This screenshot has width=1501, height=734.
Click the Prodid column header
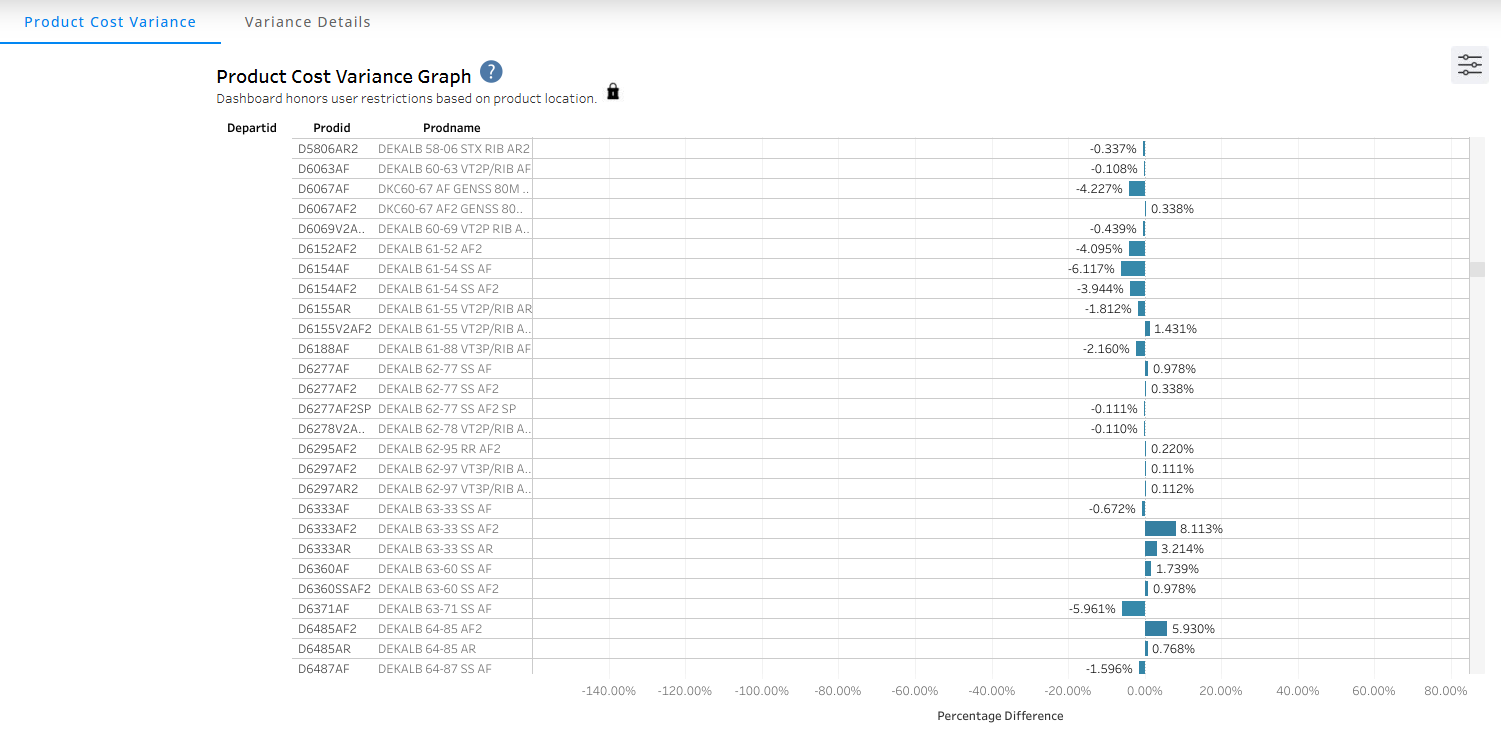pyautogui.click(x=332, y=128)
